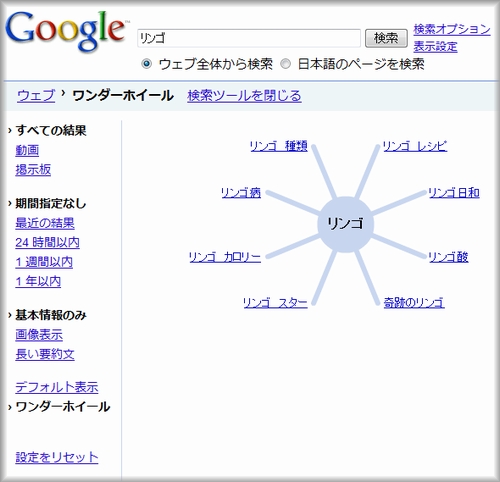Viewport: 500px width, 482px height.
Task: Select 日本語のページを検索 radio button
Action: point(285,63)
